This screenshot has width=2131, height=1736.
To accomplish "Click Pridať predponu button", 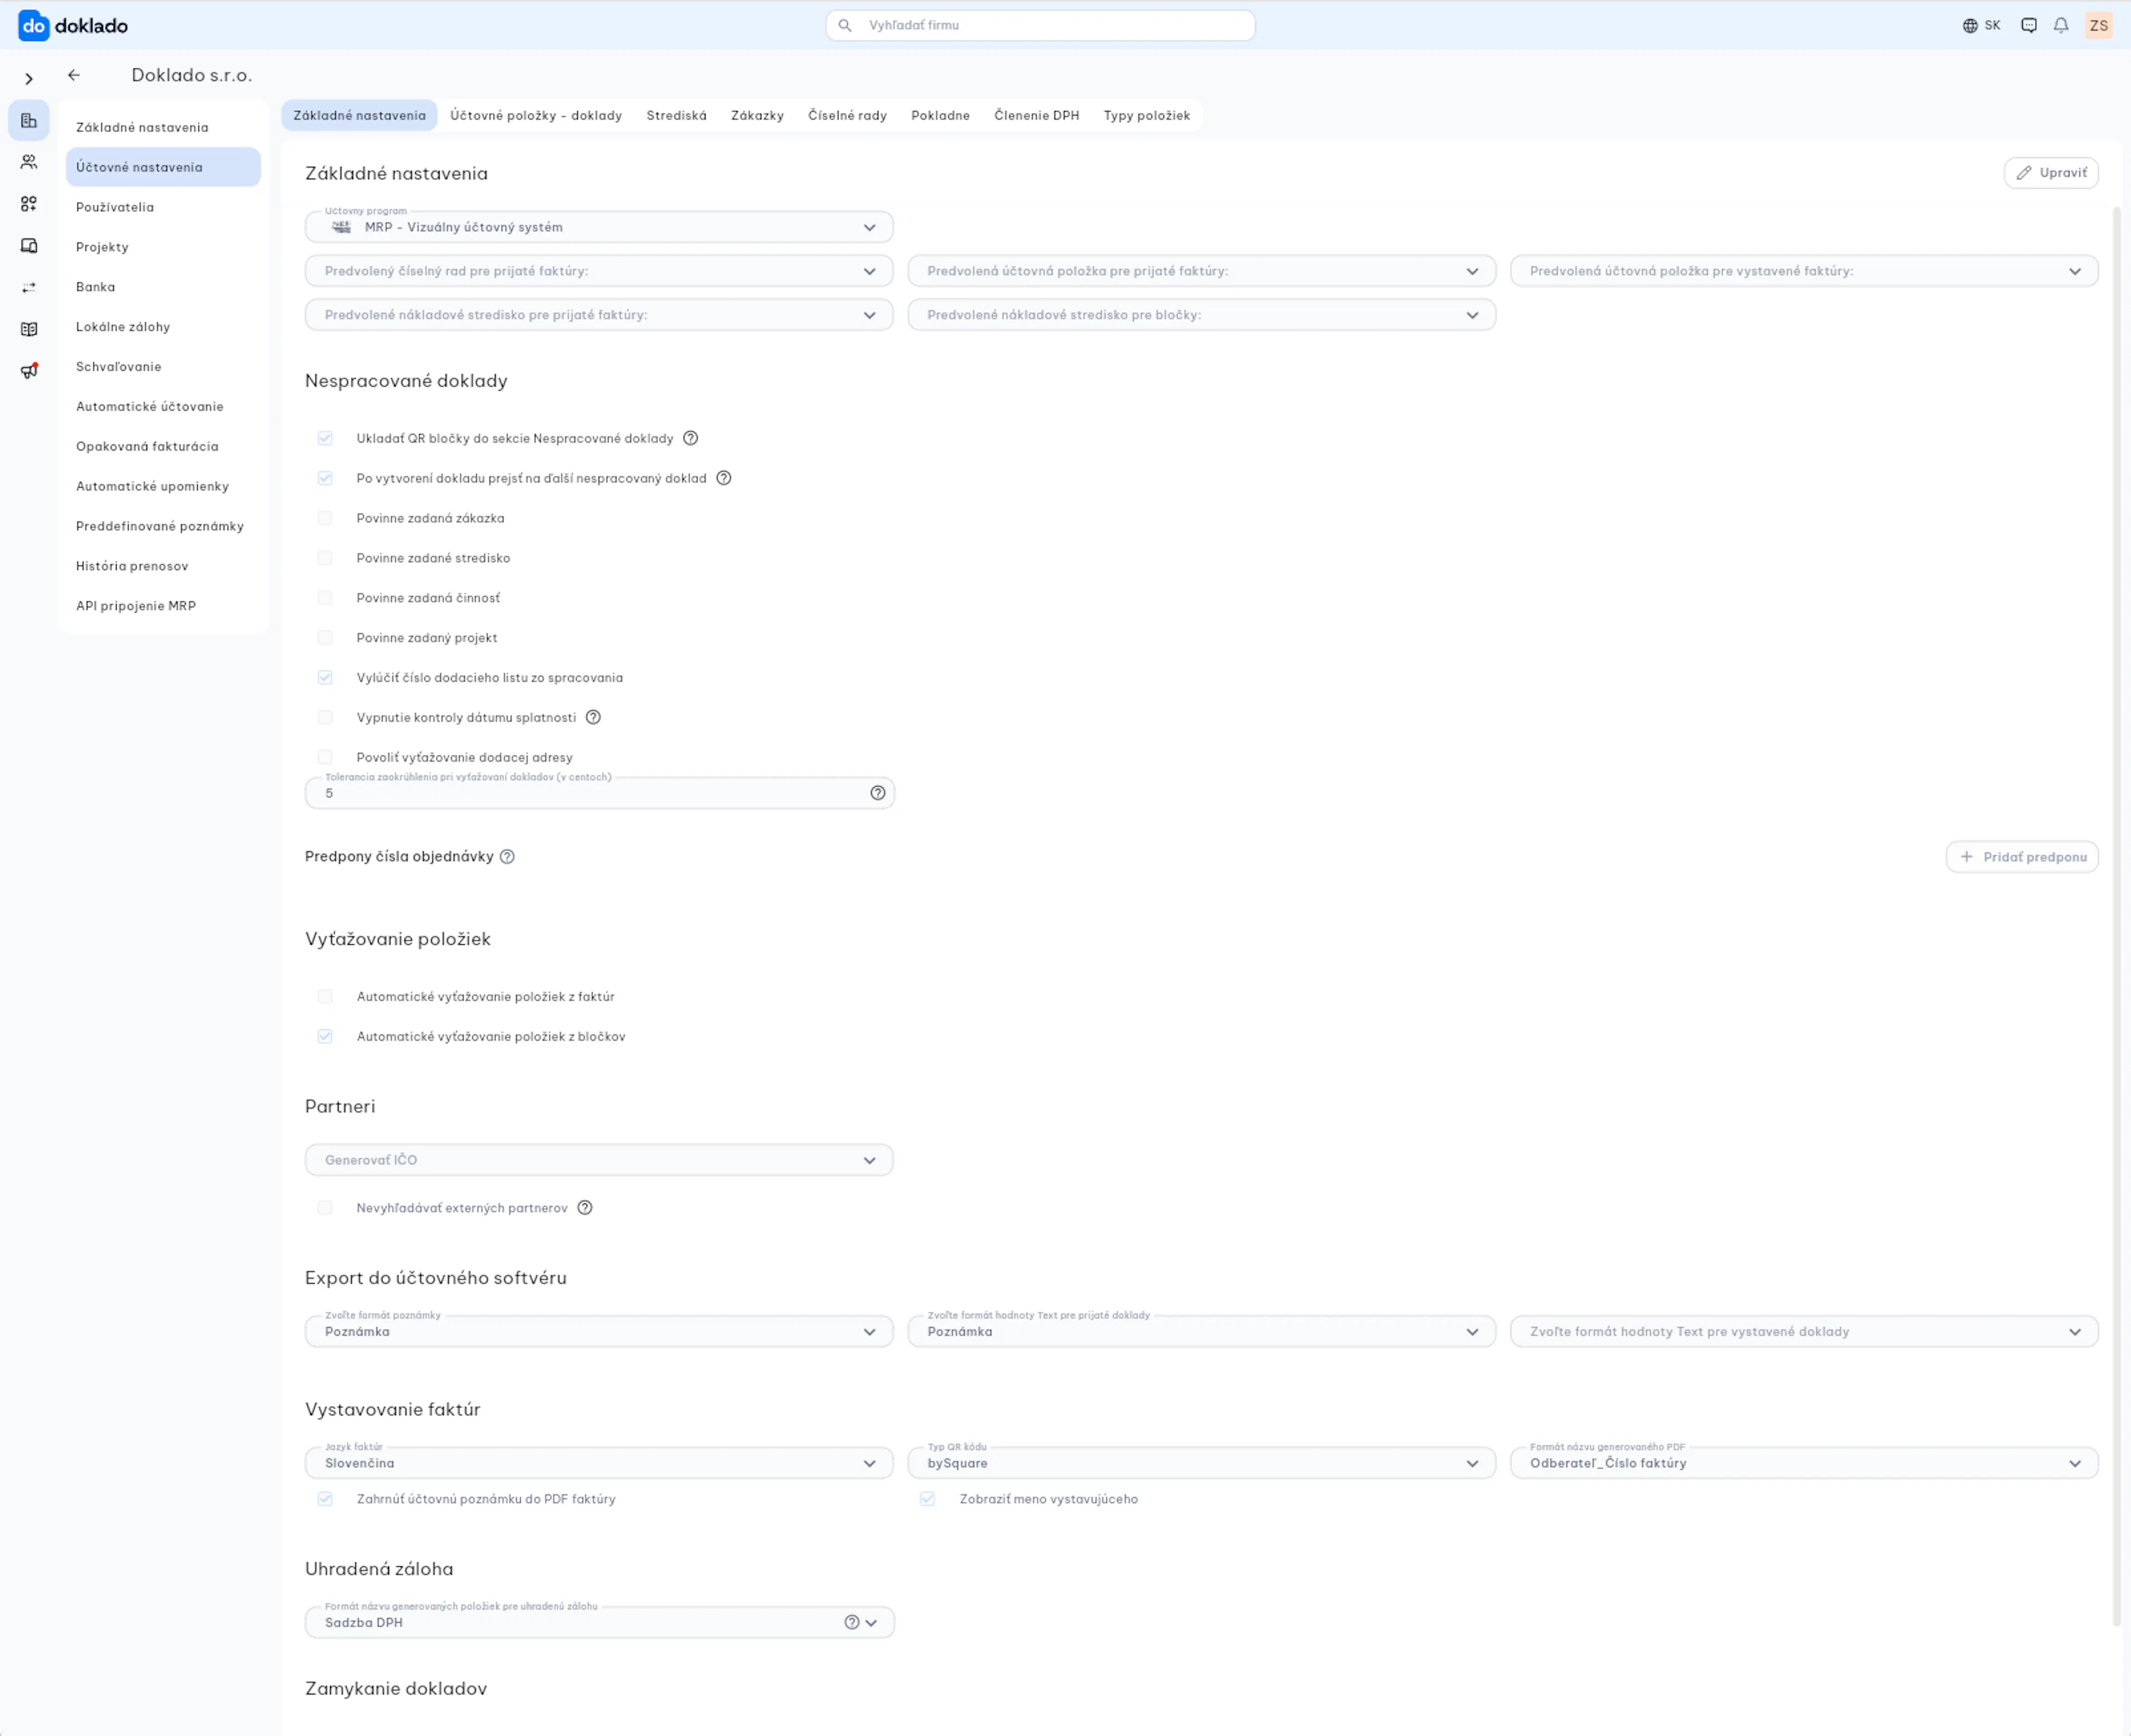I will (x=2022, y=857).
